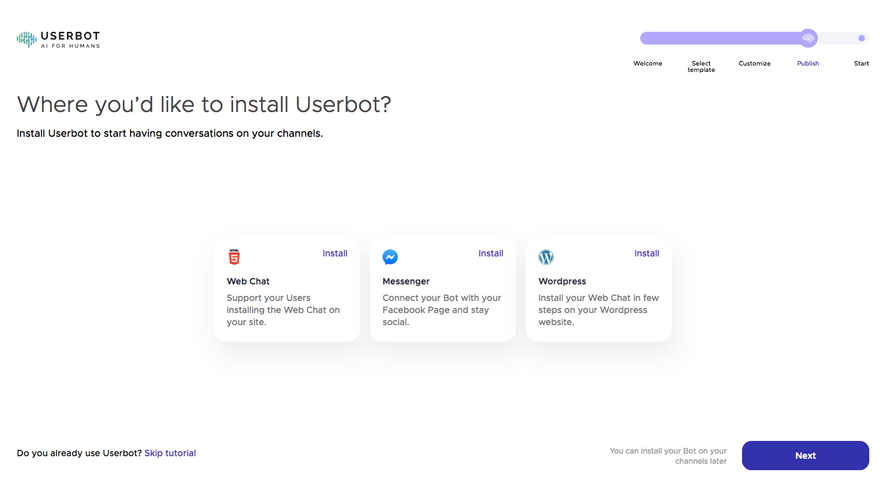
Task: Click the "Do you already use Userbot?" text
Action: click(x=79, y=453)
